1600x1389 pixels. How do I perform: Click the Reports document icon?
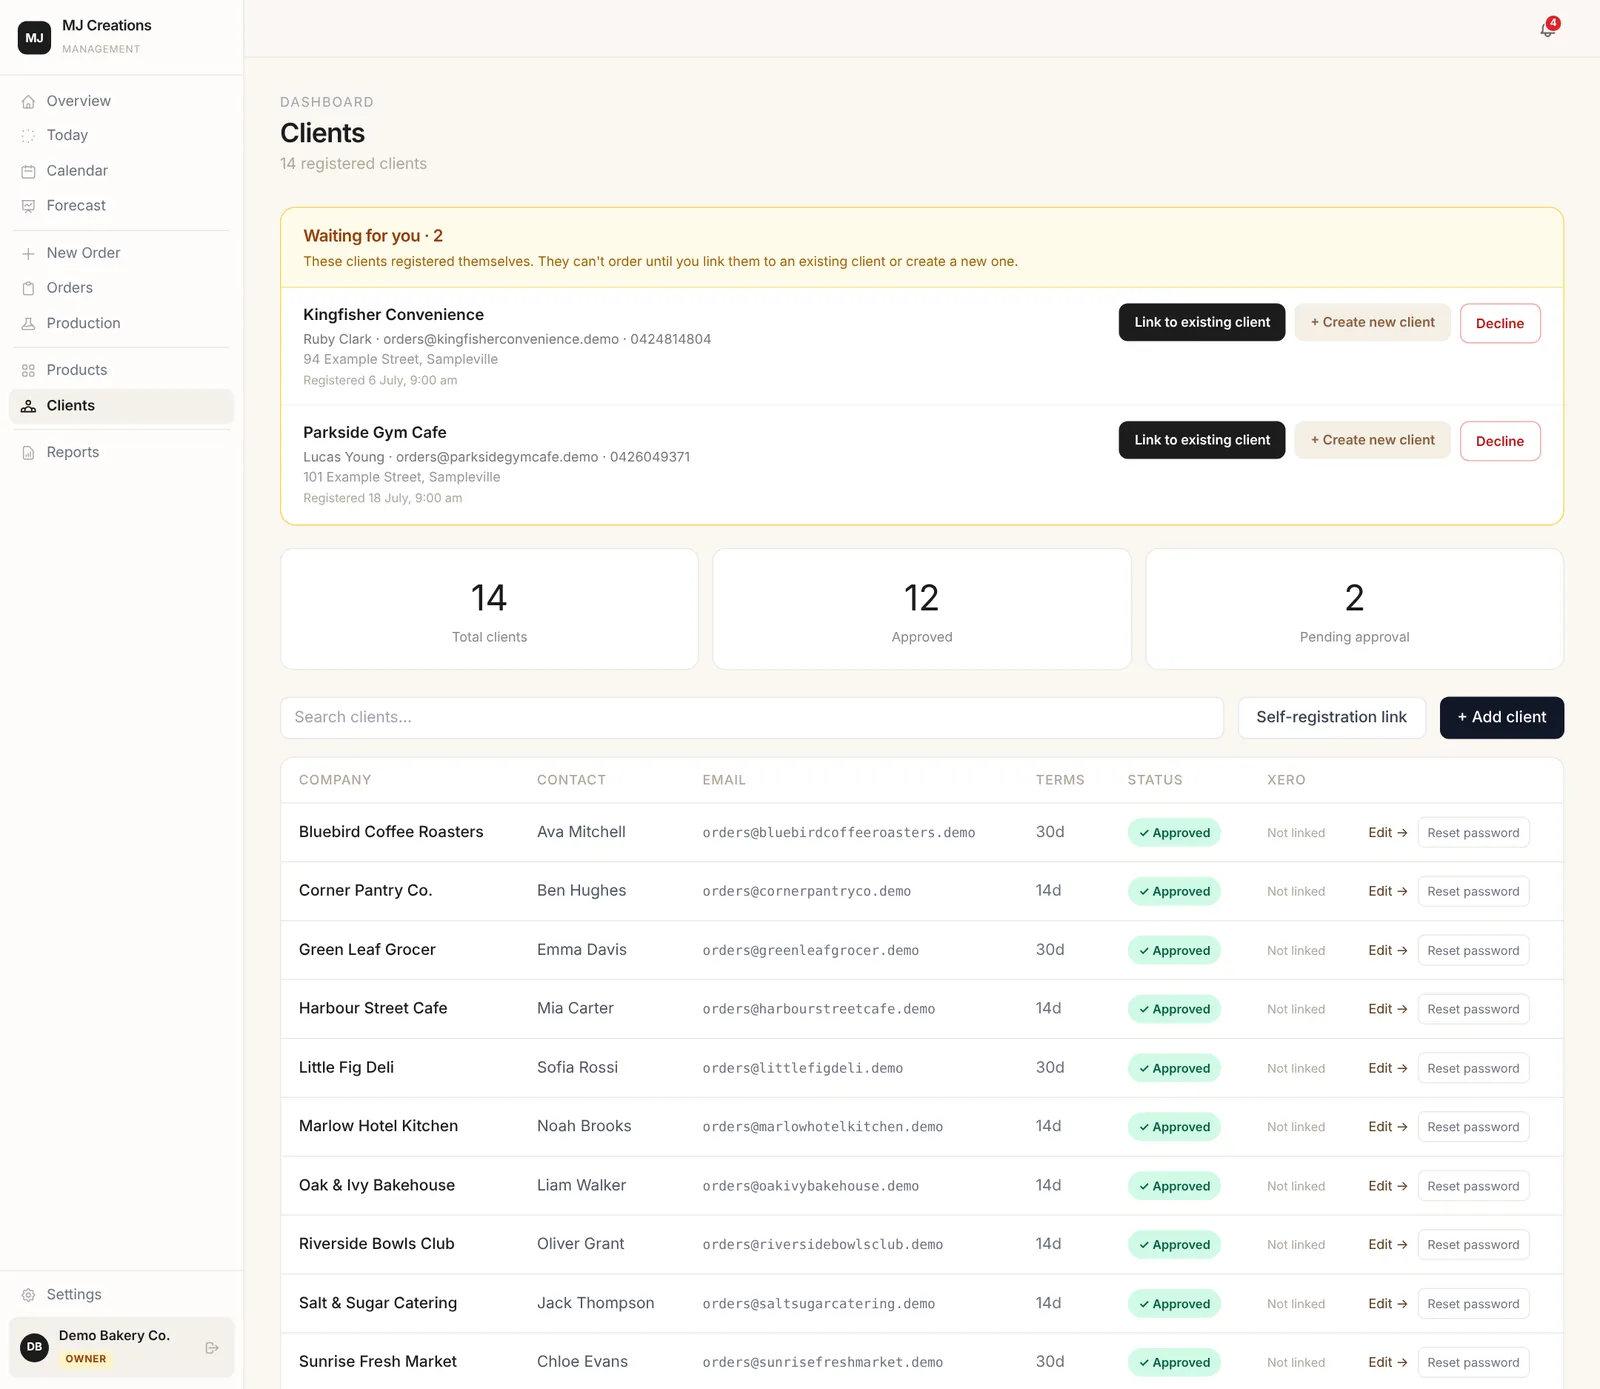[28, 453]
